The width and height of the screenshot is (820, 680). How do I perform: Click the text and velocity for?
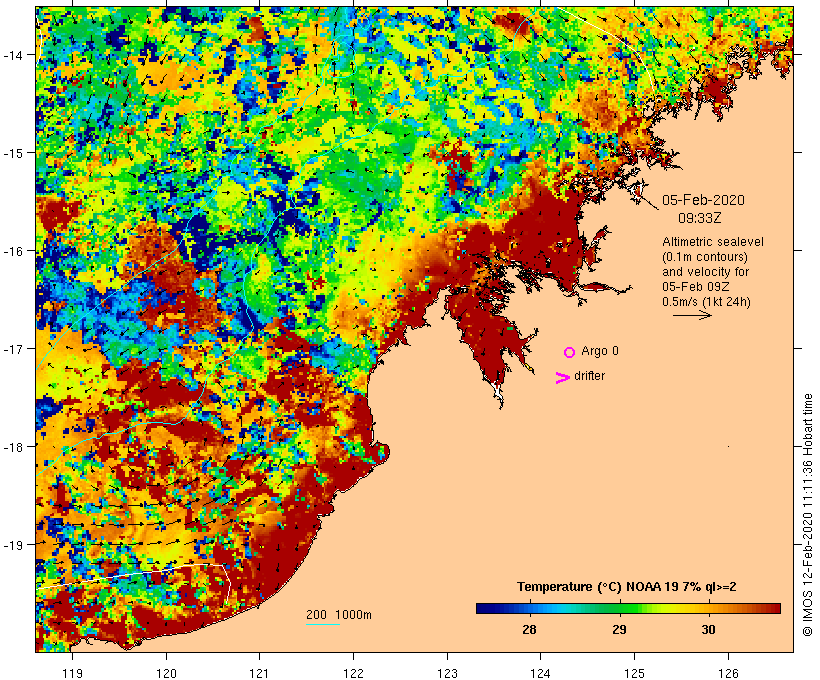705,272
